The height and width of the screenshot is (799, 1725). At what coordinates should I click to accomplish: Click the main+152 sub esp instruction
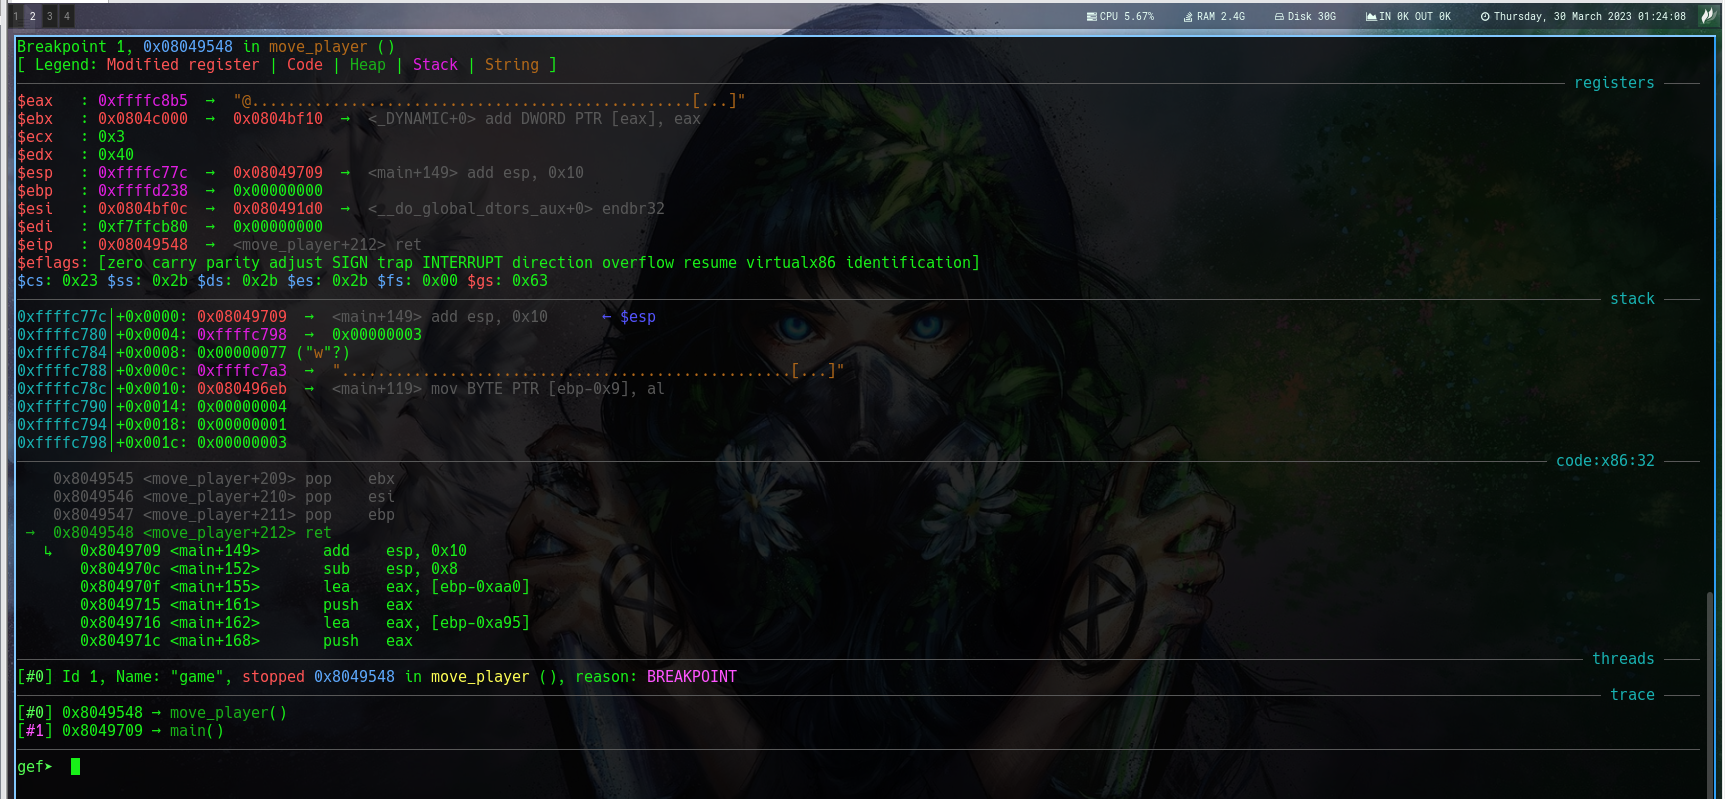[x=269, y=568]
